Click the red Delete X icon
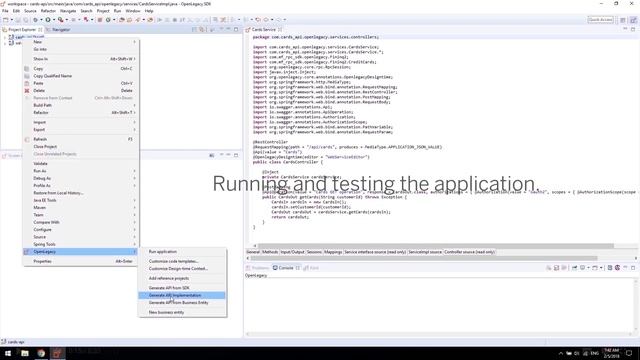This screenshot has height=360, width=640. (x=27, y=91)
